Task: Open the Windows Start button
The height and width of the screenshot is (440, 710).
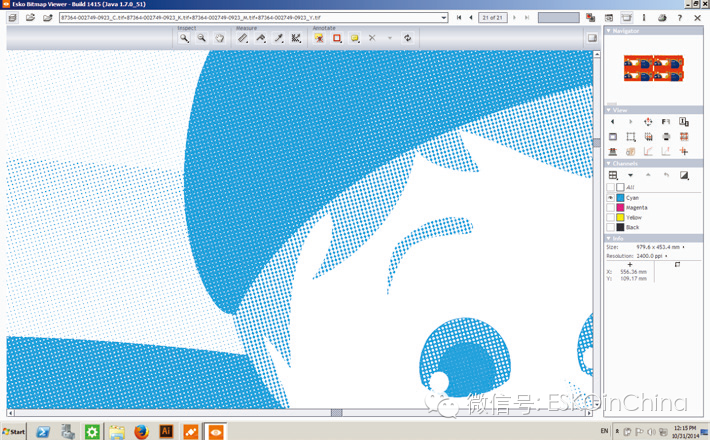Action: (x=14, y=432)
